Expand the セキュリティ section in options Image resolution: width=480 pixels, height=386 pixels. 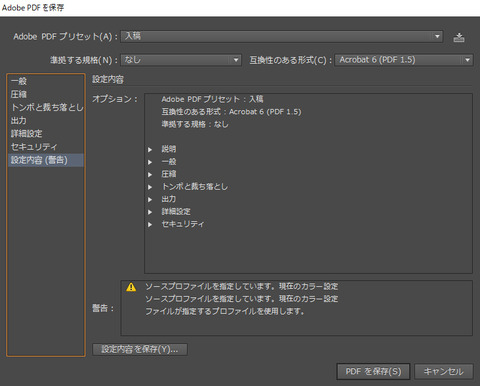150,224
